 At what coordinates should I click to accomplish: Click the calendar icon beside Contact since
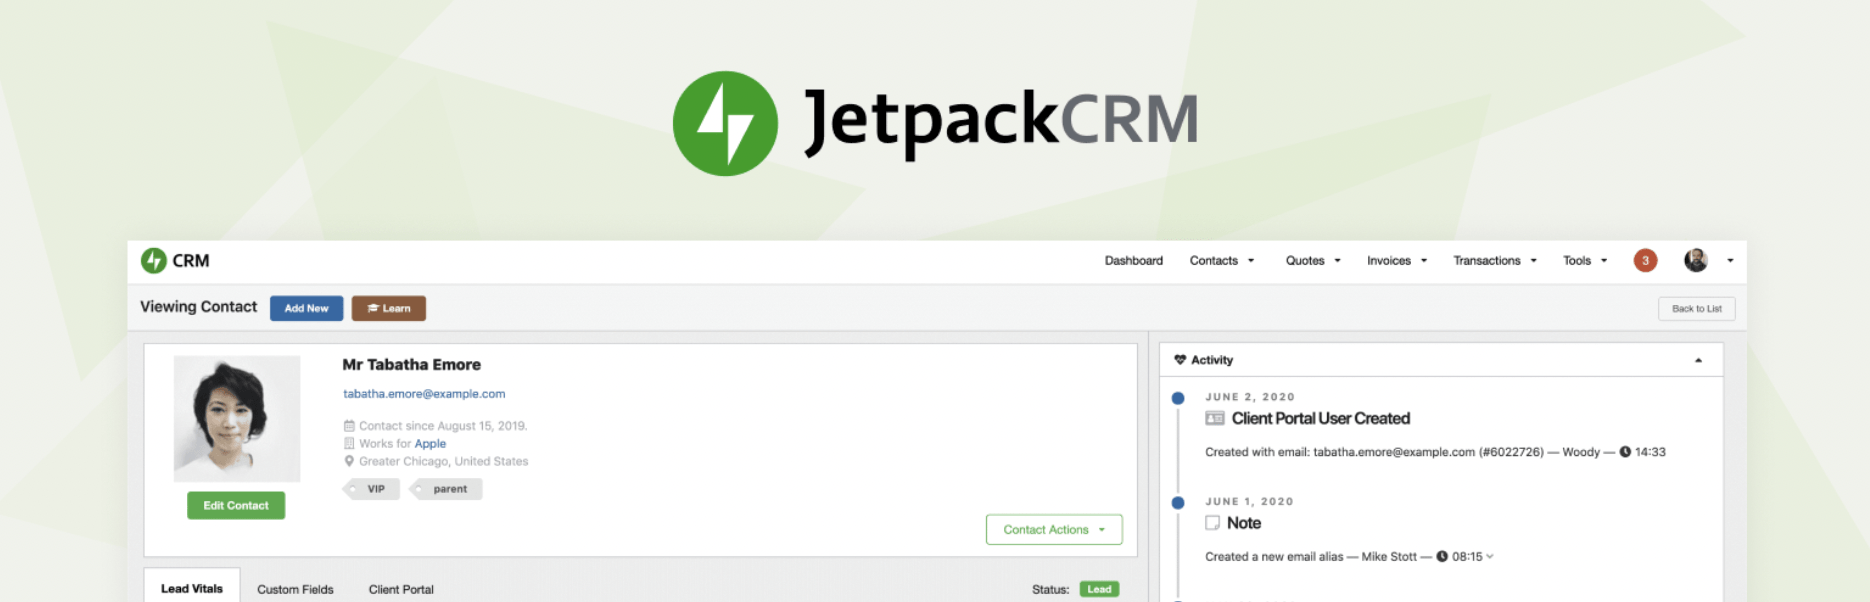tap(349, 426)
